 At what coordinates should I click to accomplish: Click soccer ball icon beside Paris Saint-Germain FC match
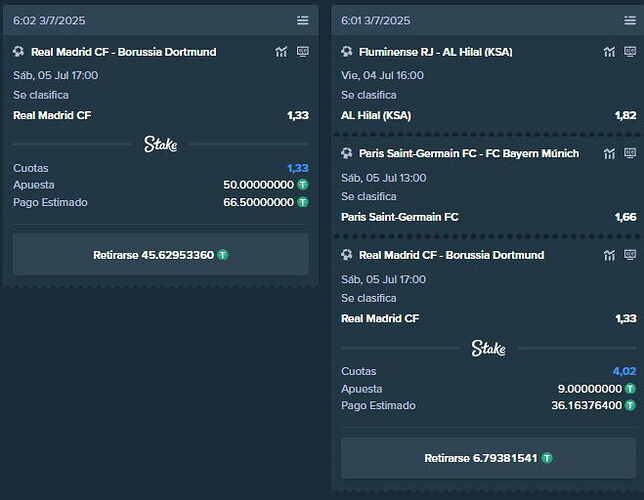click(x=347, y=153)
